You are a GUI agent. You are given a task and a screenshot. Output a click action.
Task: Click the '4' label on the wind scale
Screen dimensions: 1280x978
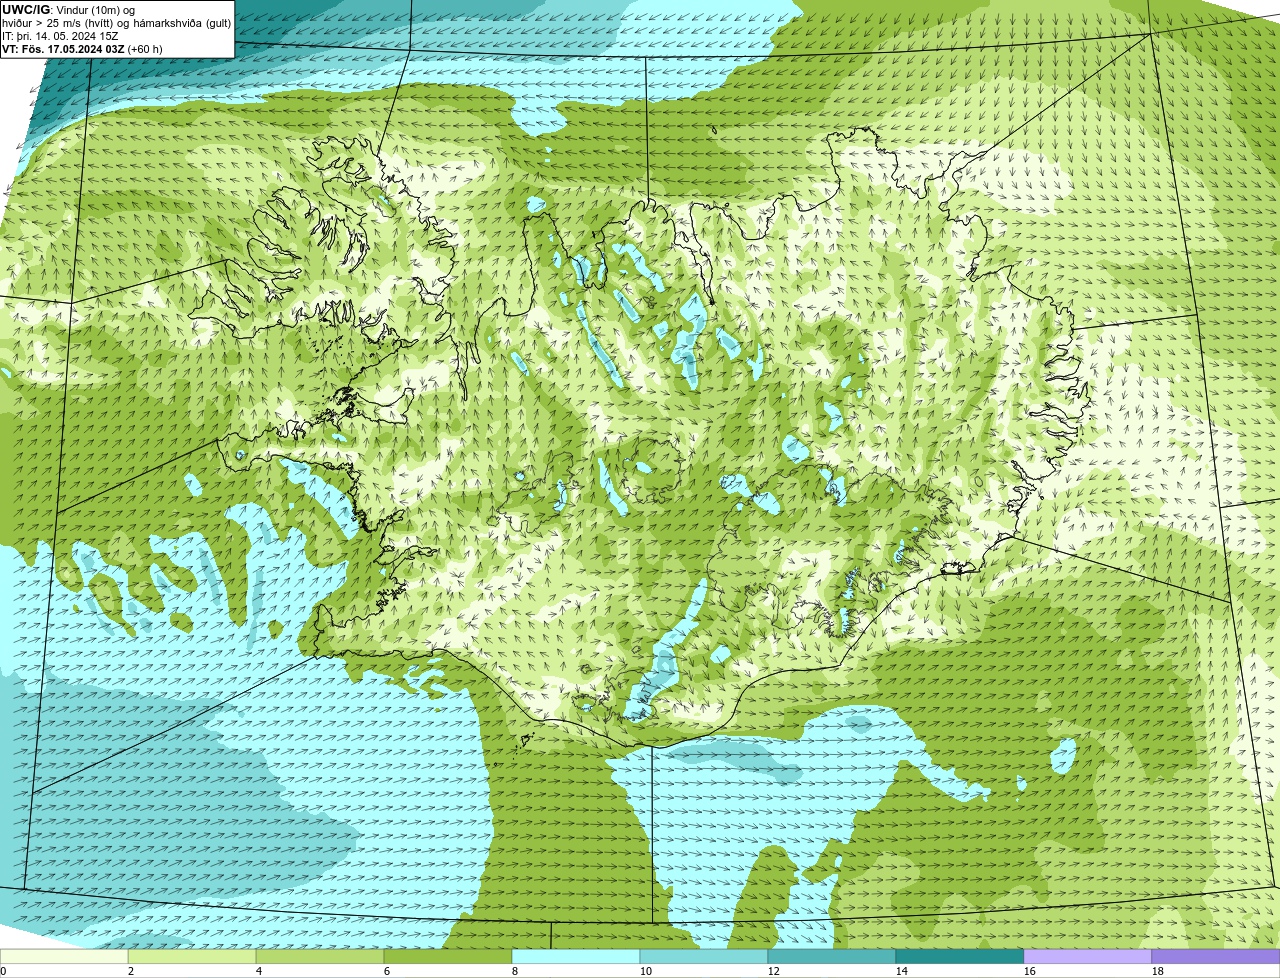(x=259, y=971)
